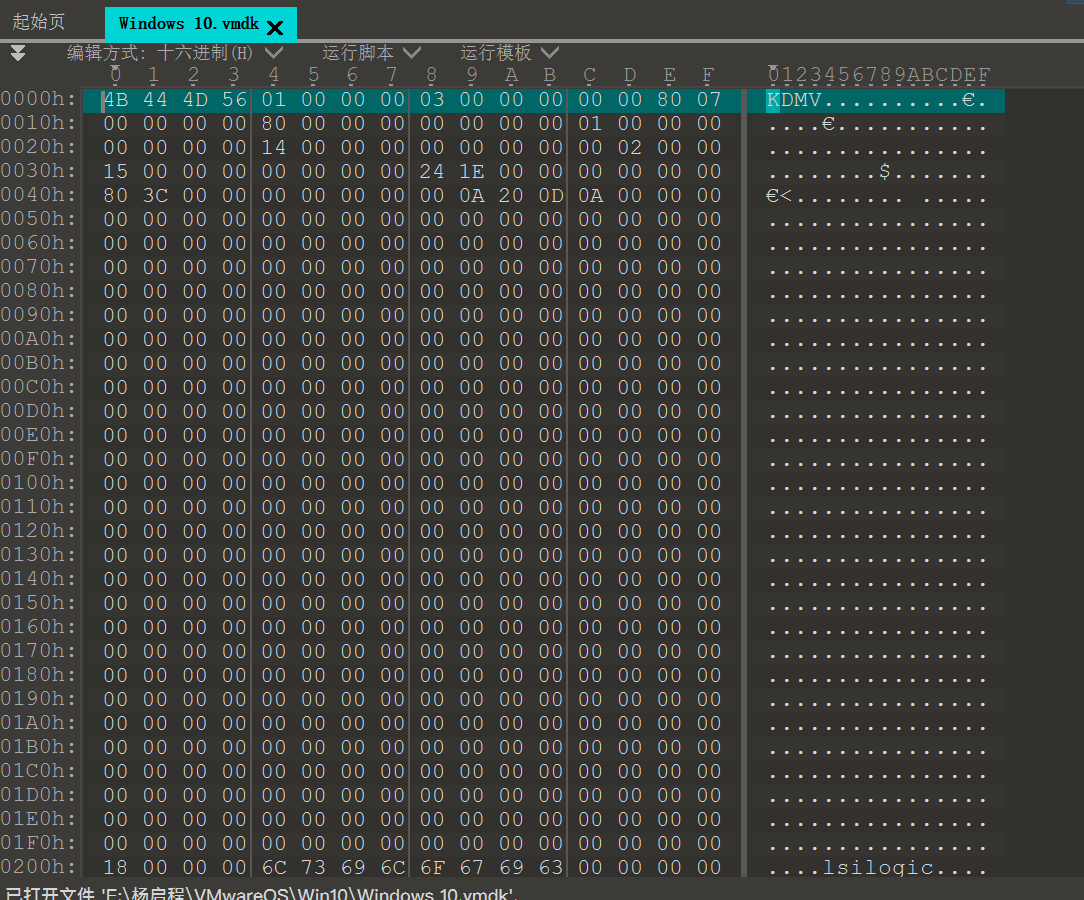Click column header 0 in hex ruler
The image size is (1084, 900).
pyautogui.click(x=115, y=75)
